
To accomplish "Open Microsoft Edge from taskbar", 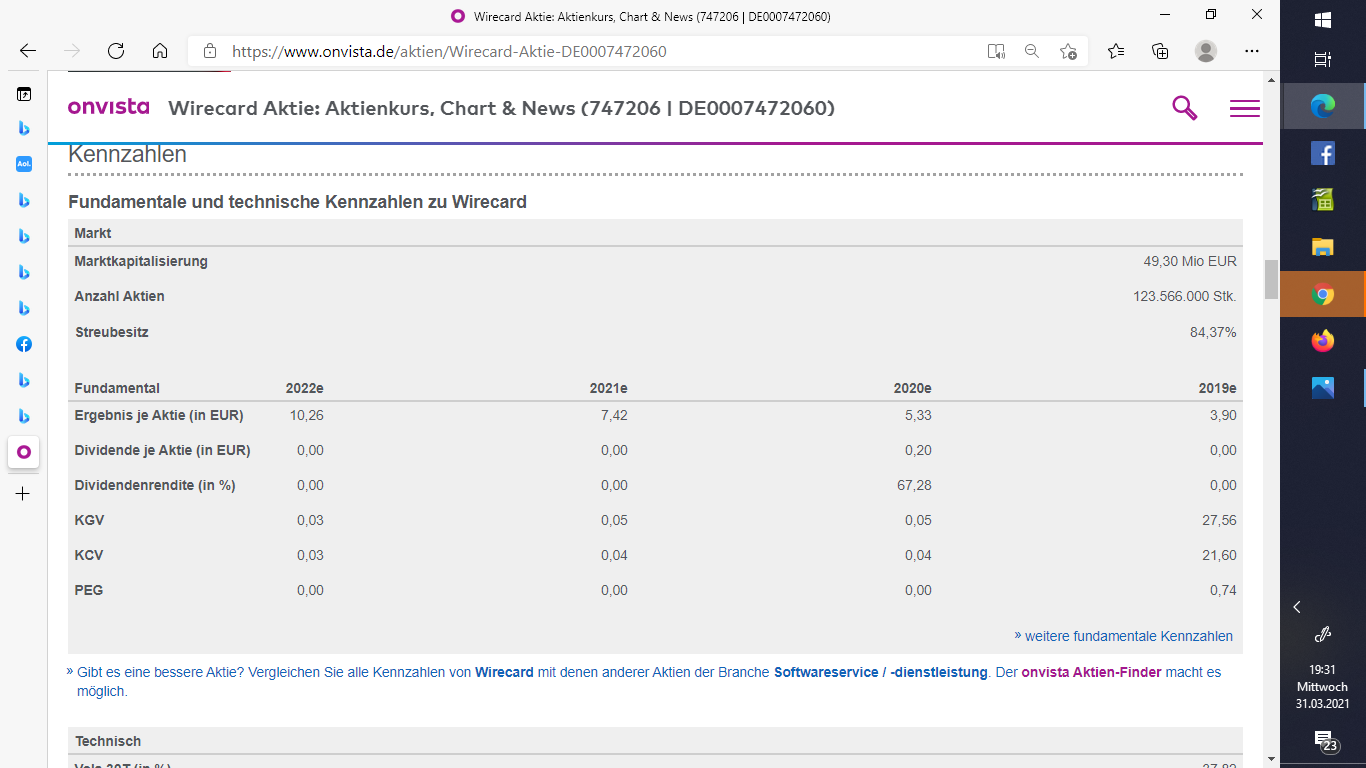I will pos(1323,105).
